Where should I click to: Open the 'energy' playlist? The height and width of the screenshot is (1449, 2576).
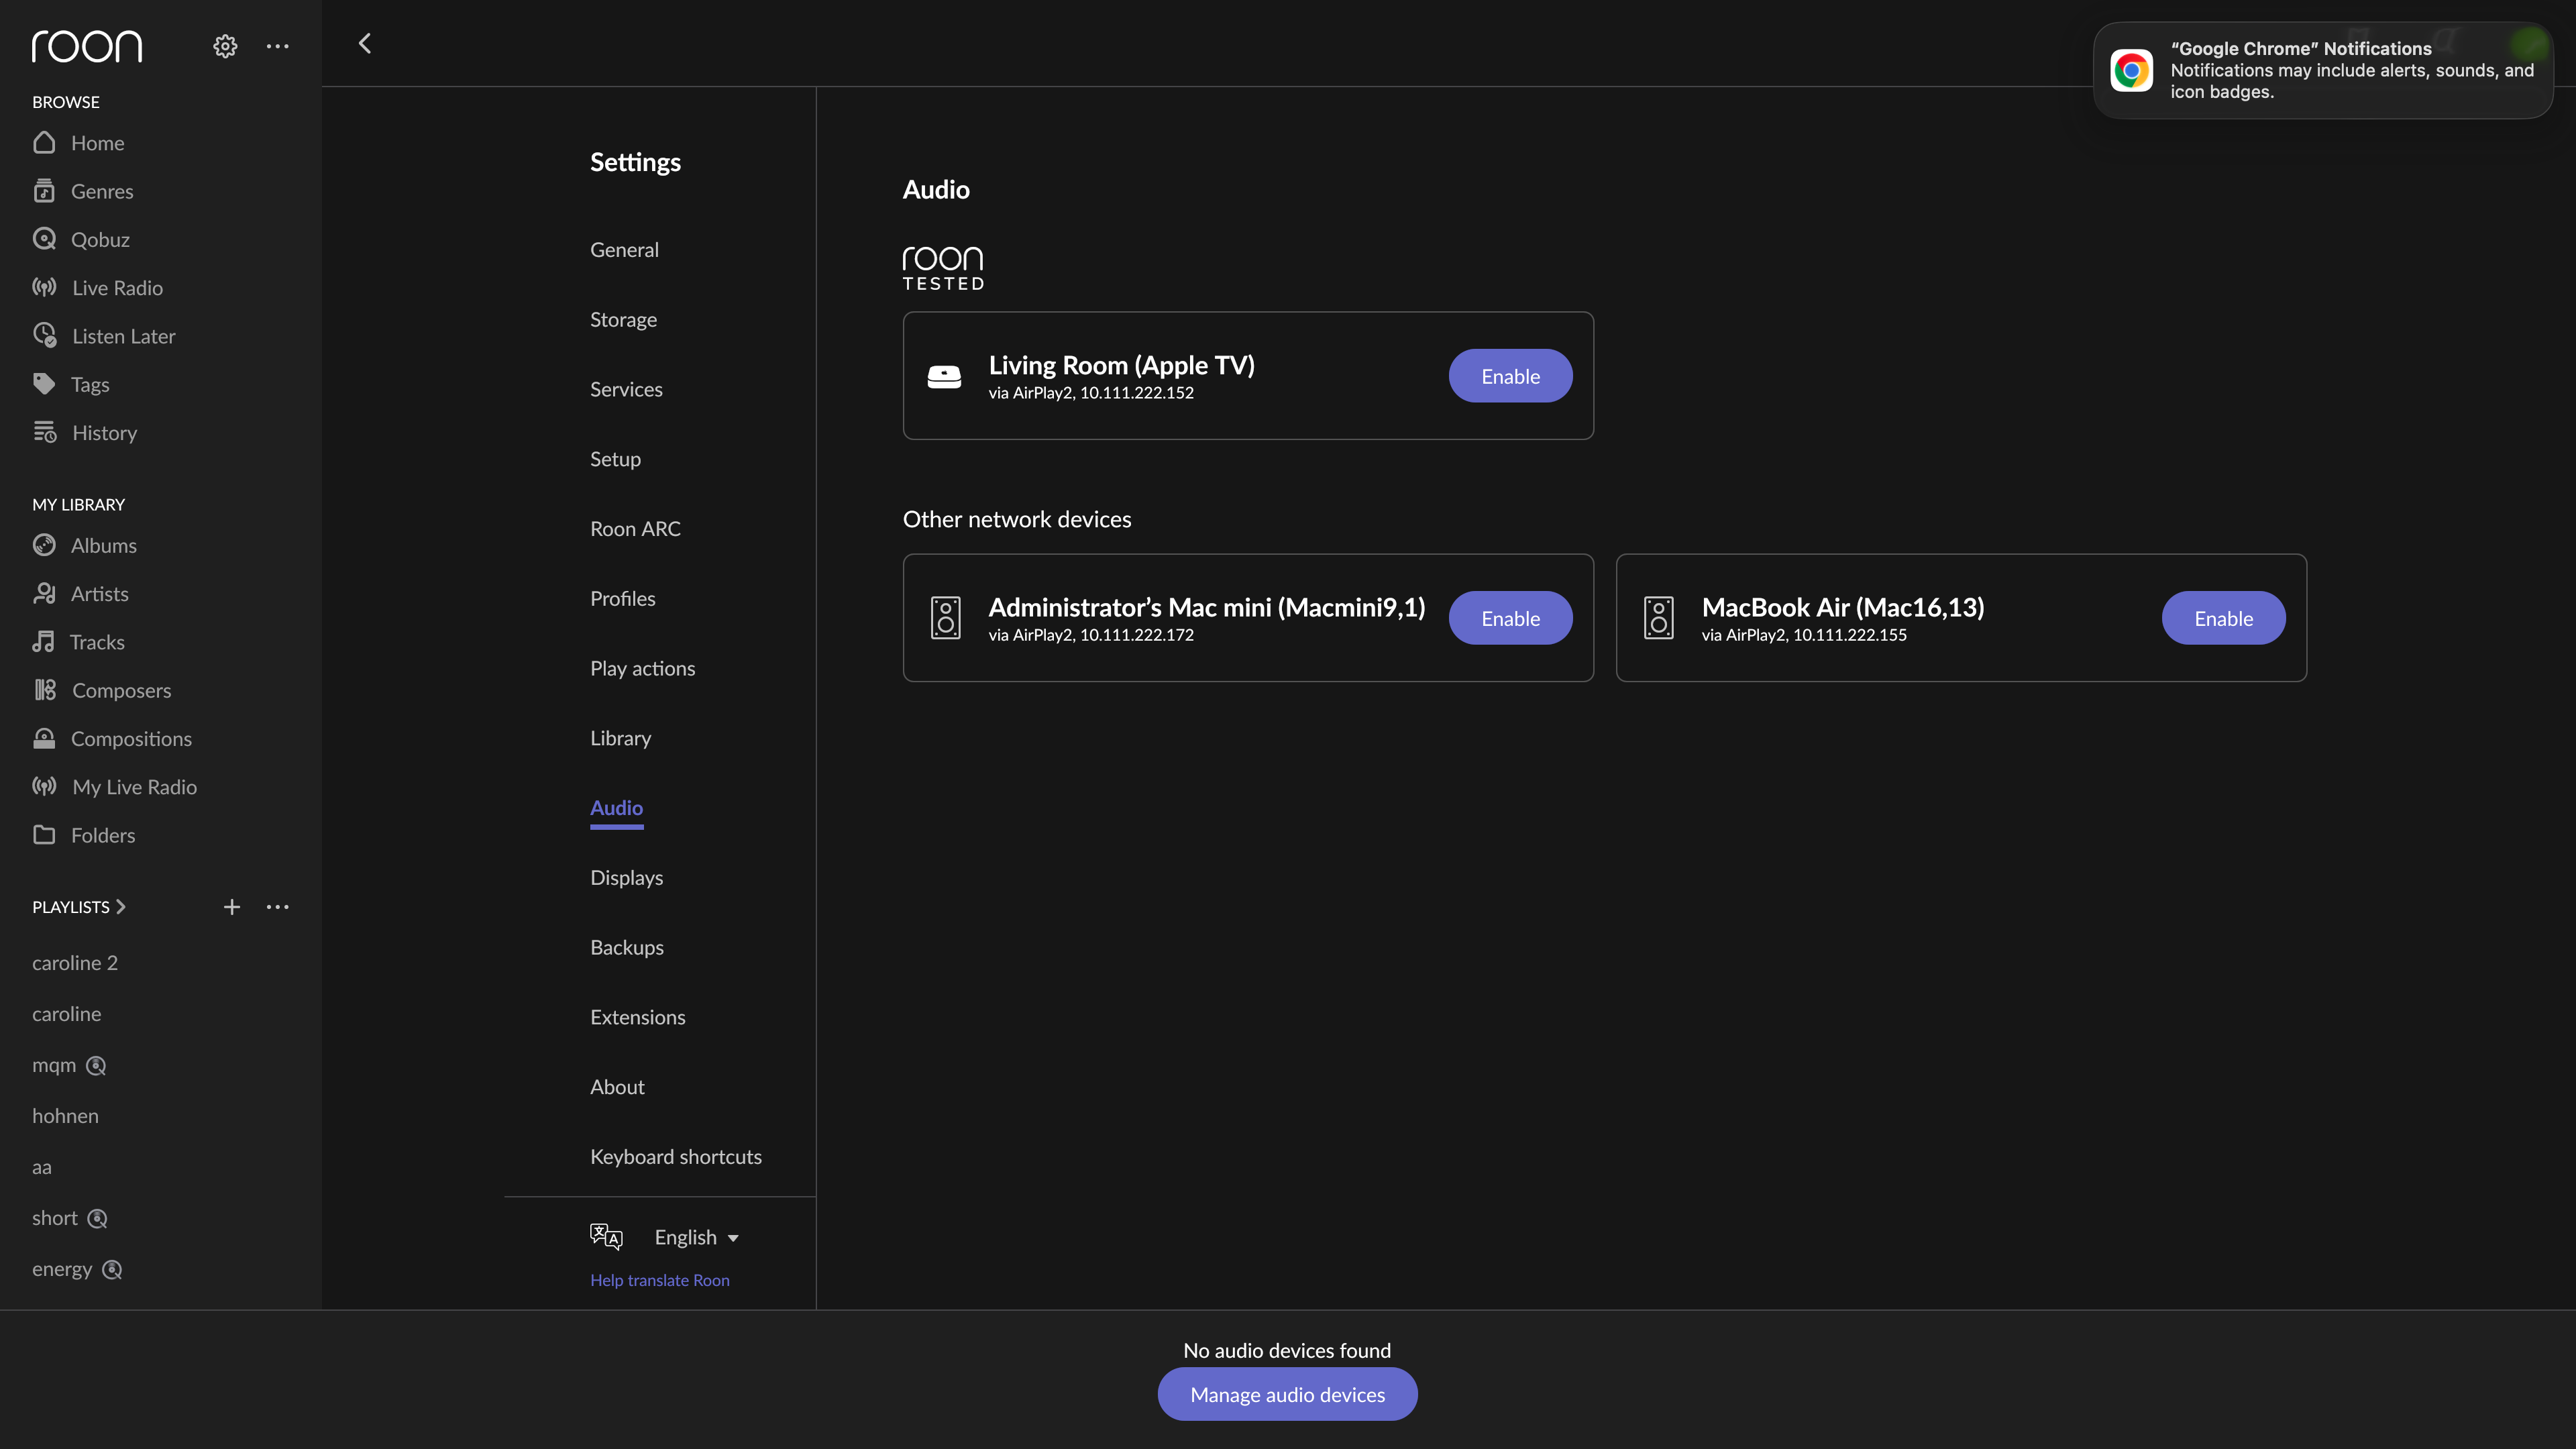pyautogui.click(x=62, y=1269)
